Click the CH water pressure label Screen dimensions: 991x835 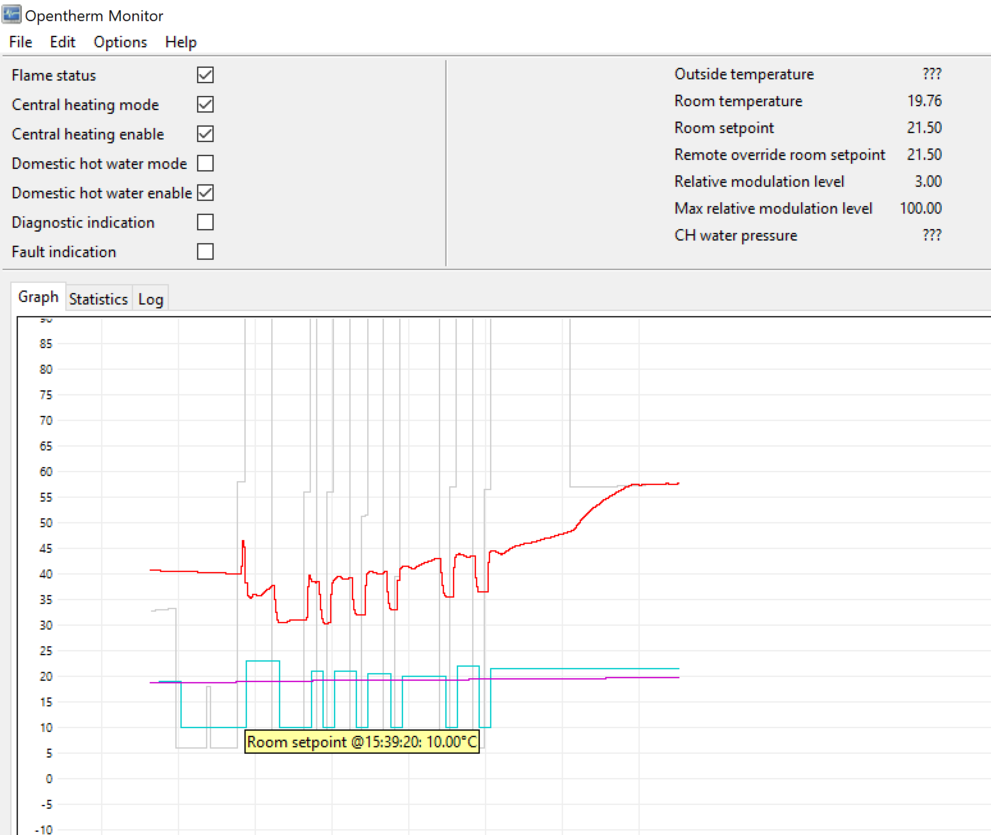pyautogui.click(x=736, y=235)
